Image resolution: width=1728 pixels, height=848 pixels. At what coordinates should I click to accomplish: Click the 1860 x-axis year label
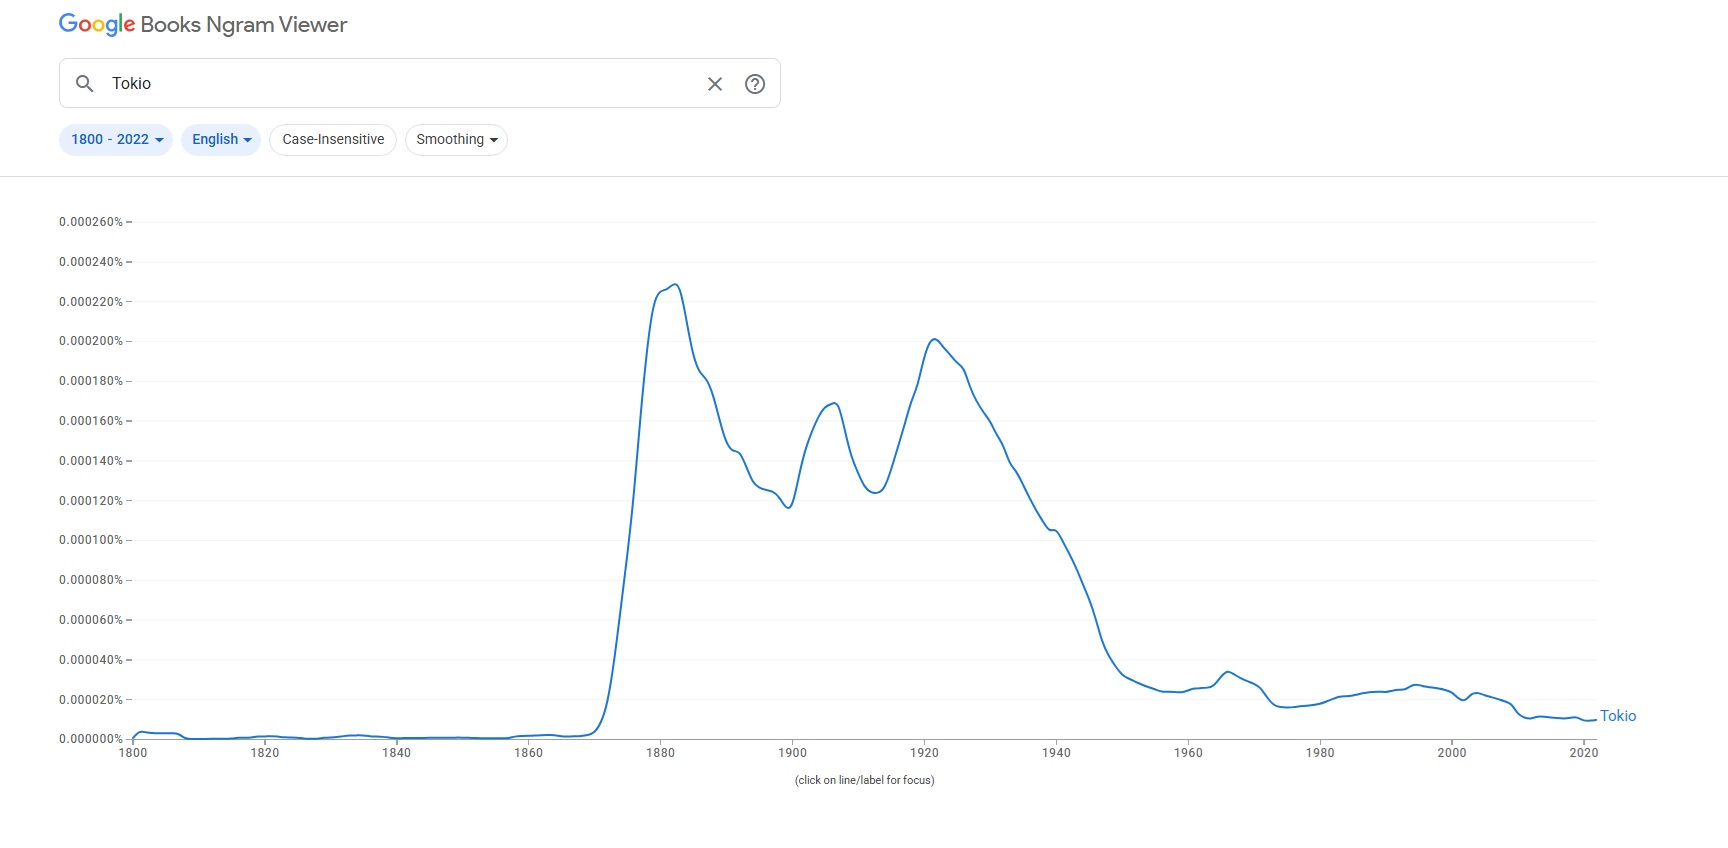(529, 753)
